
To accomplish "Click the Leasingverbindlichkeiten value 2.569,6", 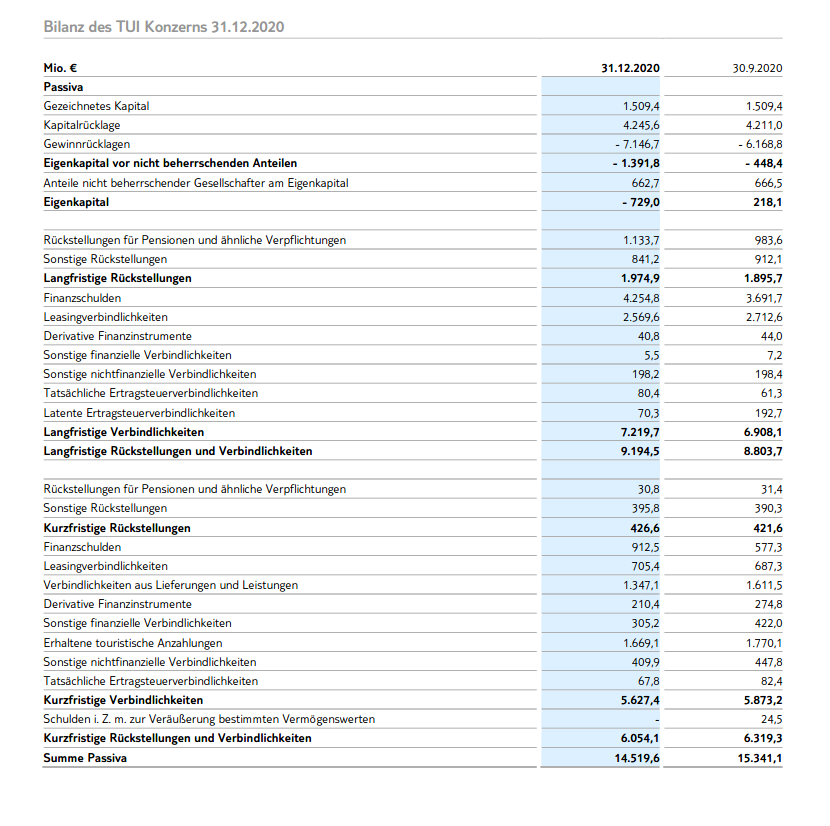I will [x=641, y=317].
